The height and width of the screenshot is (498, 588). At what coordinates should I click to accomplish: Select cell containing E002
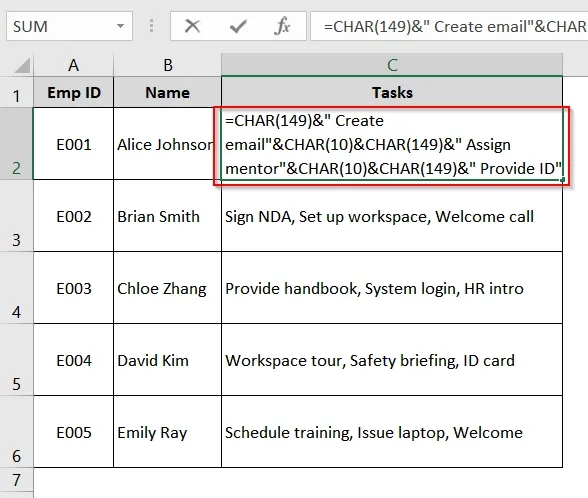[74, 216]
